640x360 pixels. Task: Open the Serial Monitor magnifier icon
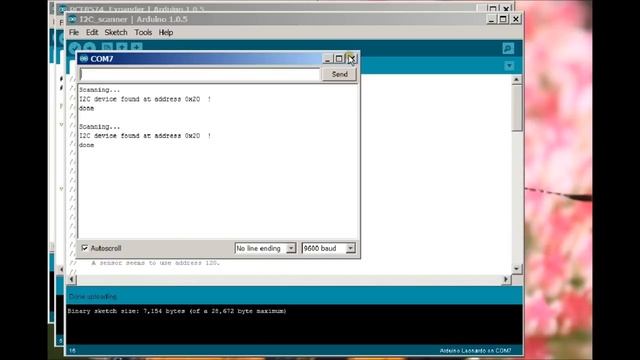508,49
